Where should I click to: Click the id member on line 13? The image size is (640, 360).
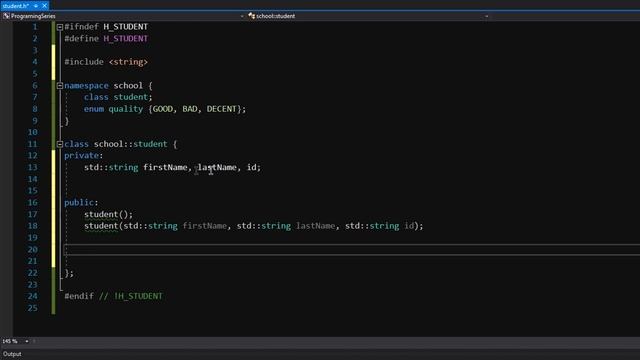(x=252, y=167)
